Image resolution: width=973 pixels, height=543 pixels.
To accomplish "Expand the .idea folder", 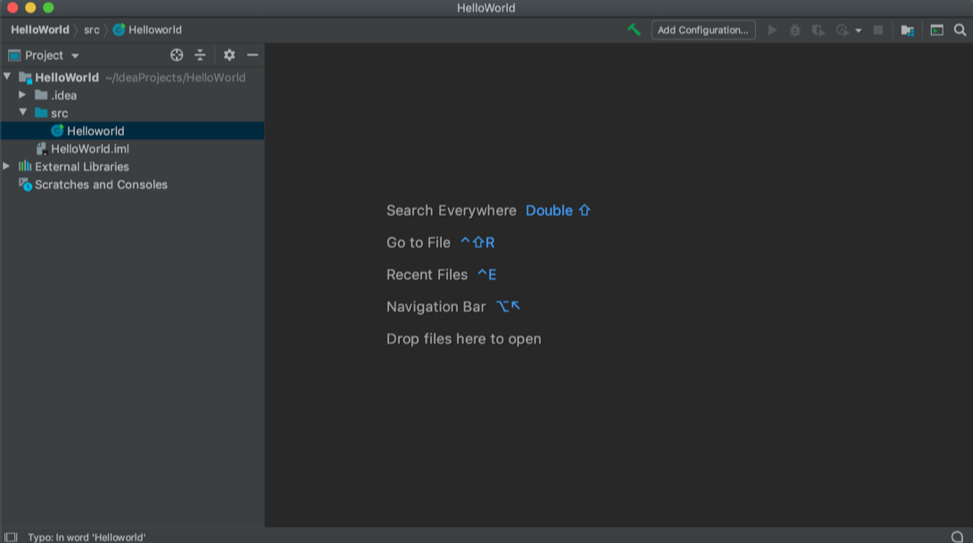I will pyautogui.click(x=23, y=95).
